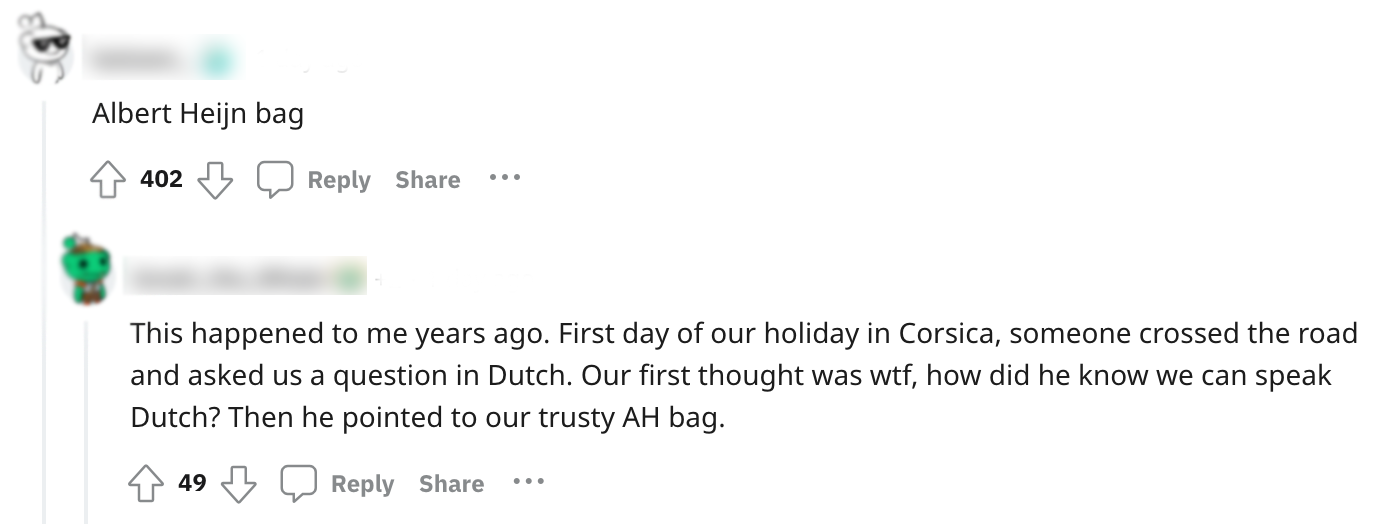Screen dimensions: 1386x524
Task: Open the green Snoo avatar profile
Action: coord(84,267)
